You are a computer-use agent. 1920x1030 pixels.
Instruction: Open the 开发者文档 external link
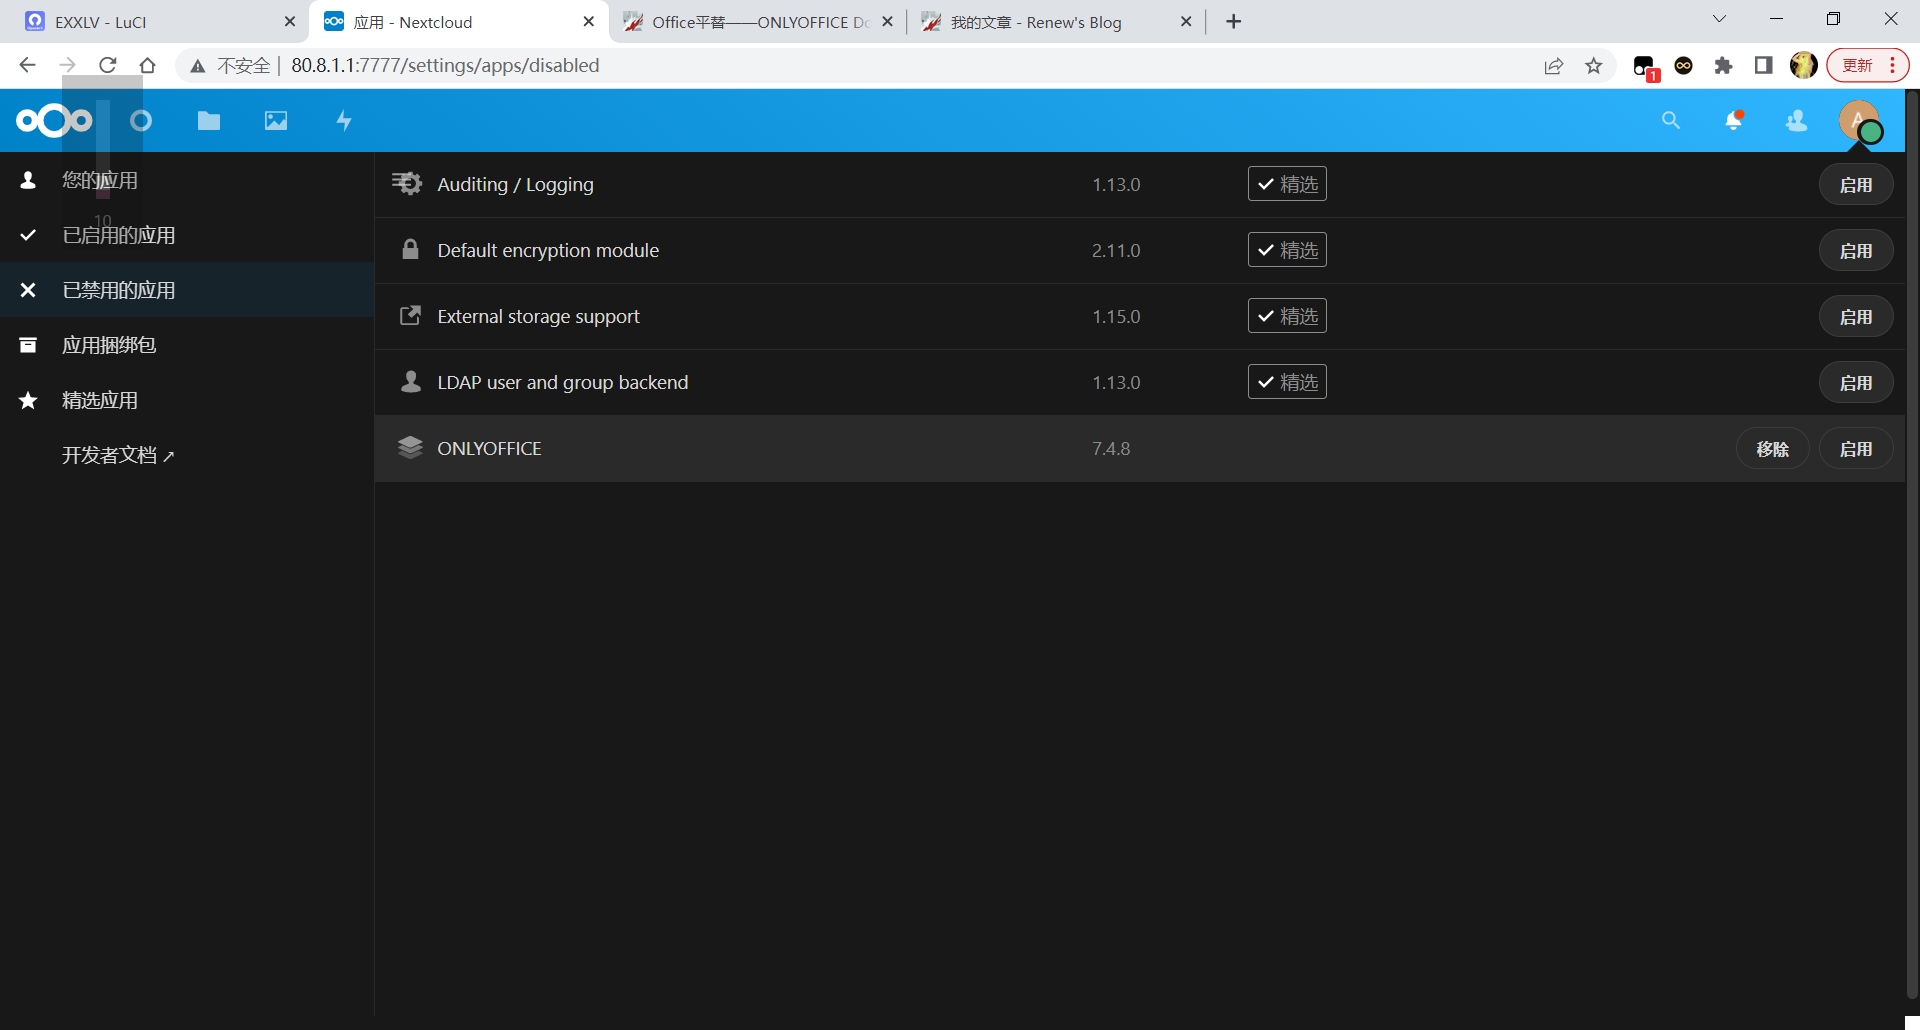click(x=117, y=455)
